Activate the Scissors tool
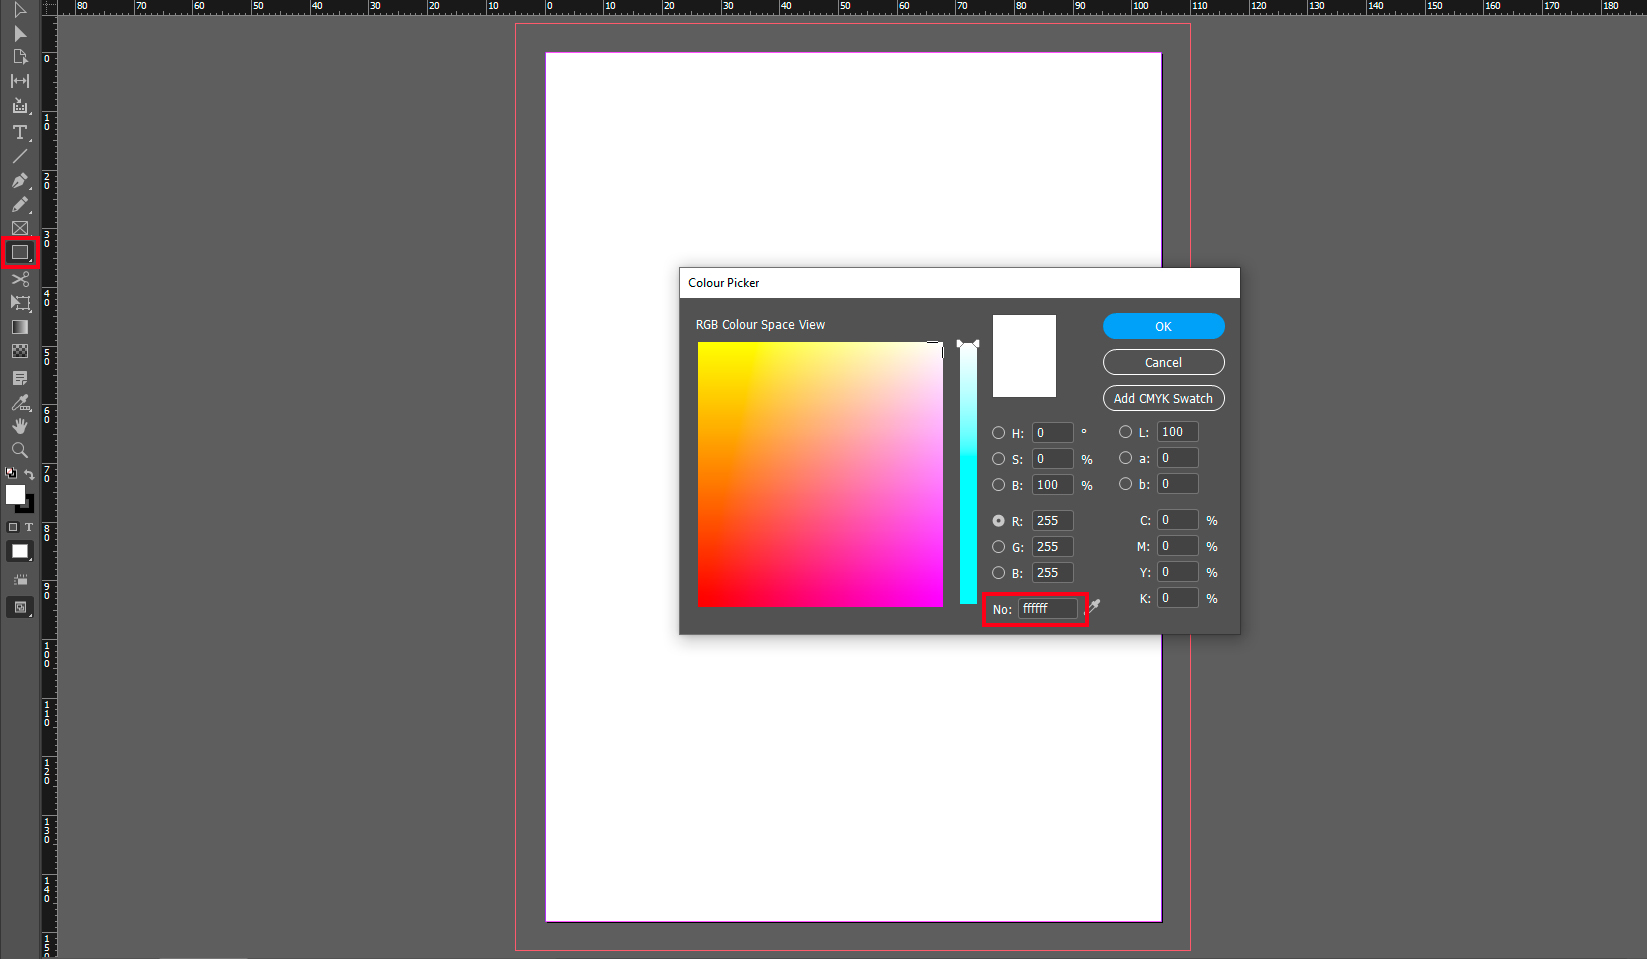Viewport: 1647px width, 959px height. pyautogui.click(x=20, y=279)
